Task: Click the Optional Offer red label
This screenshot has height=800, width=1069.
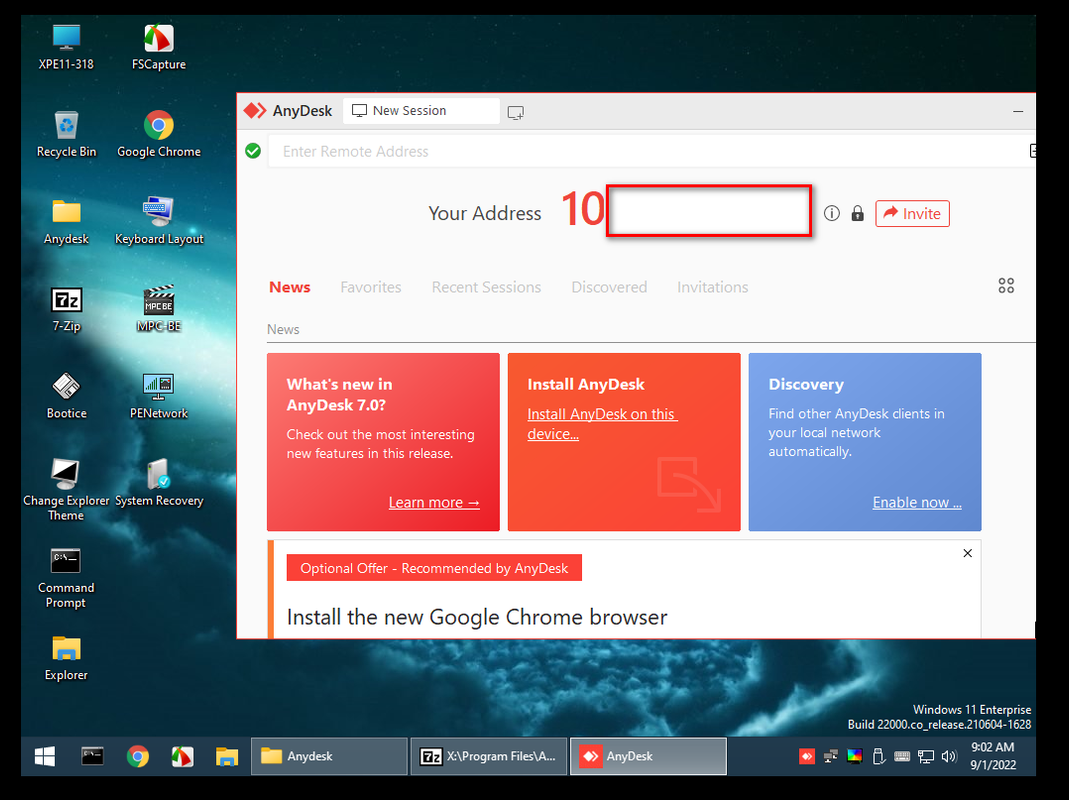Action: (434, 568)
